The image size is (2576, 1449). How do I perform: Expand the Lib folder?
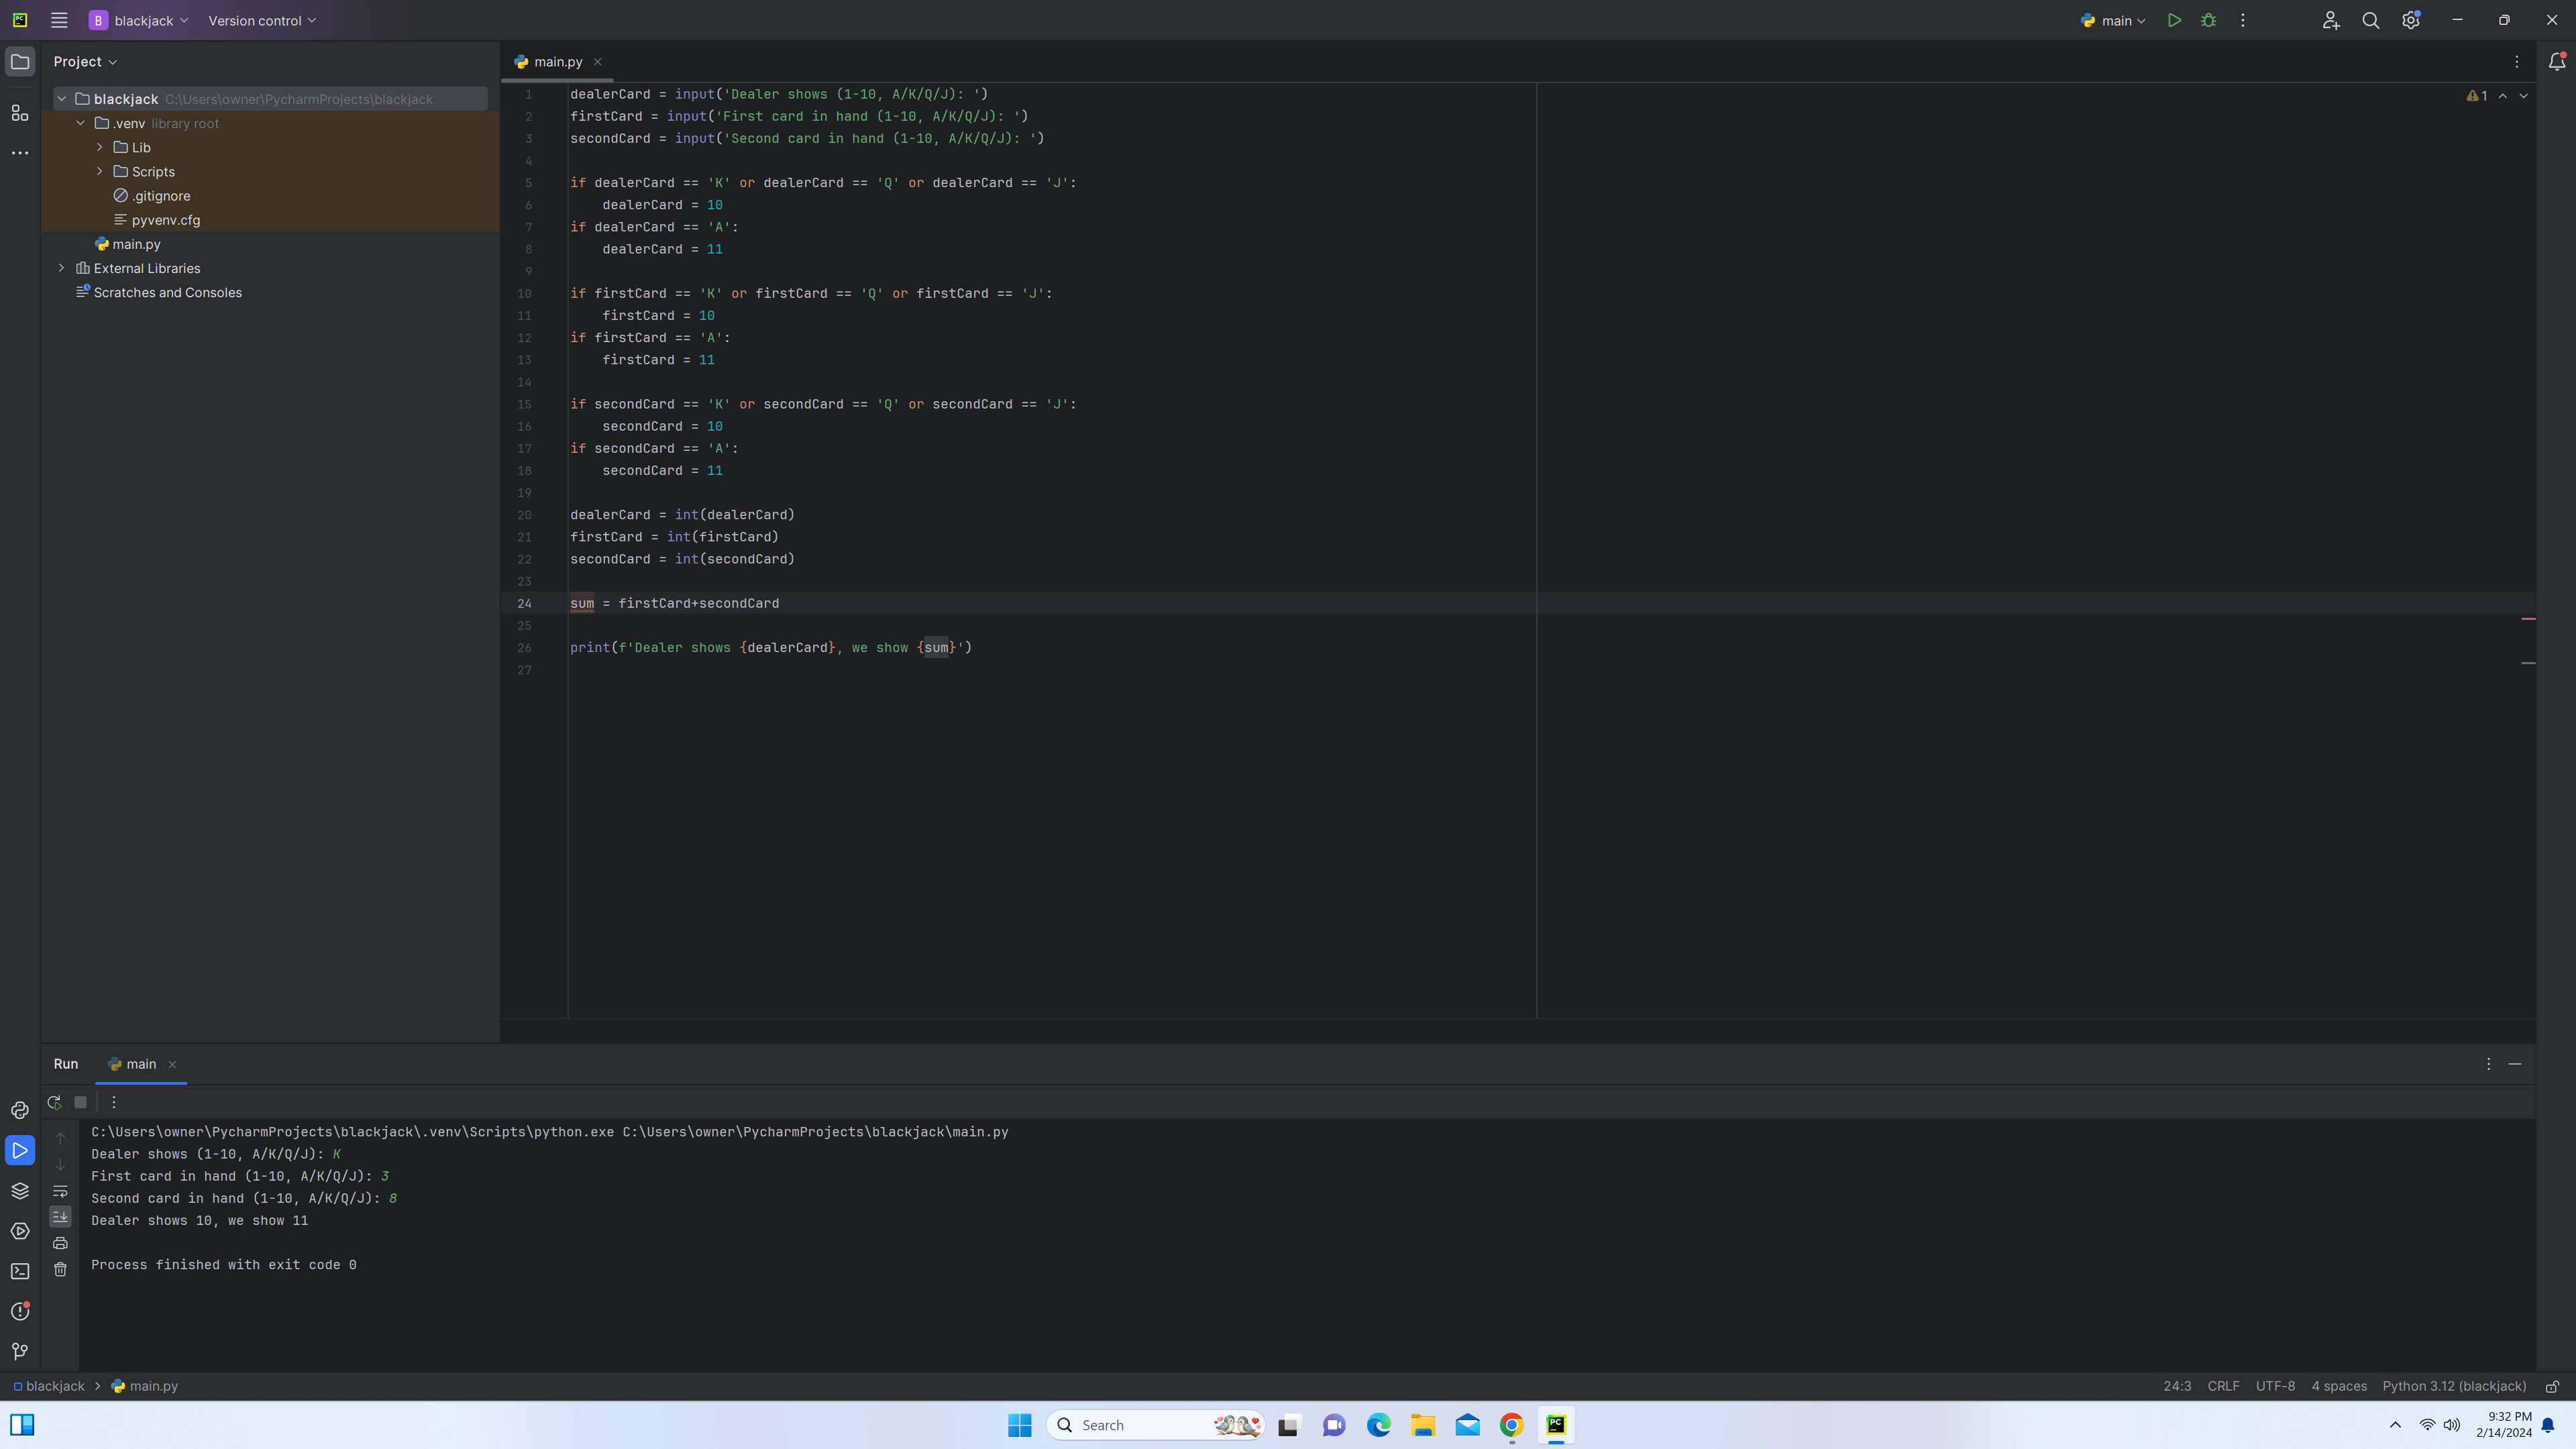pyautogui.click(x=100, y=147)
